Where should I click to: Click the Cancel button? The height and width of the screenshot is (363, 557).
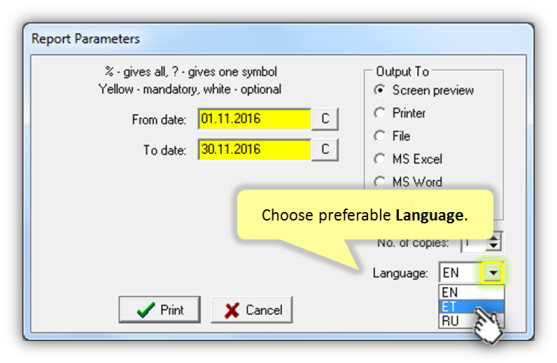click(252, 310)
